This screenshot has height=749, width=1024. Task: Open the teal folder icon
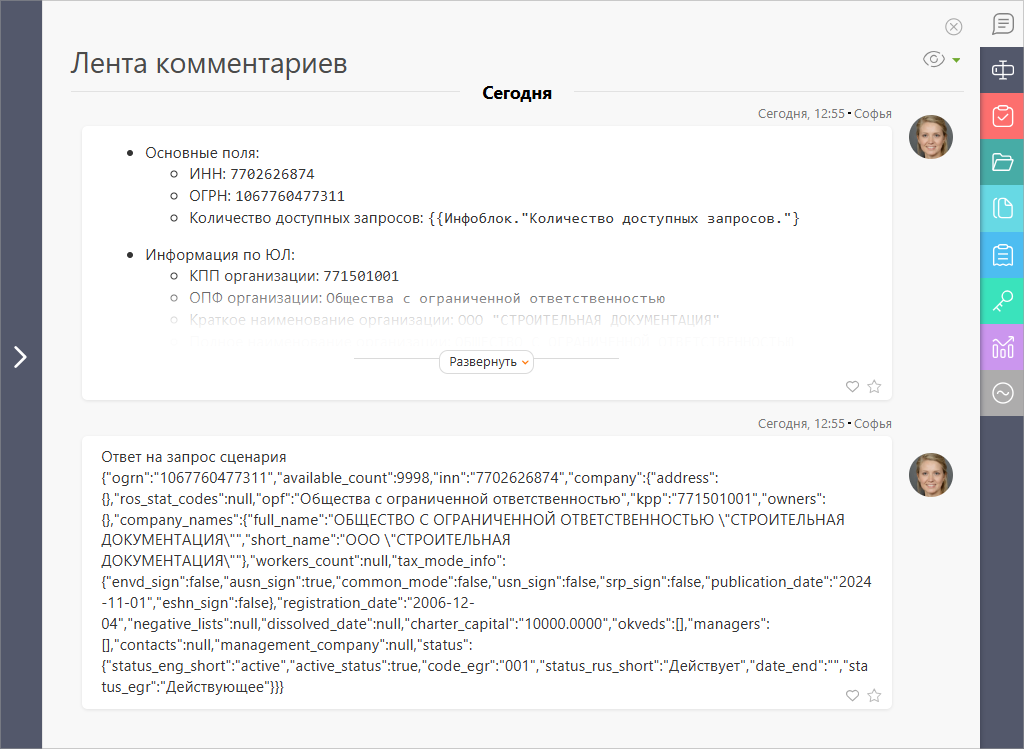tap(1002, 162)
